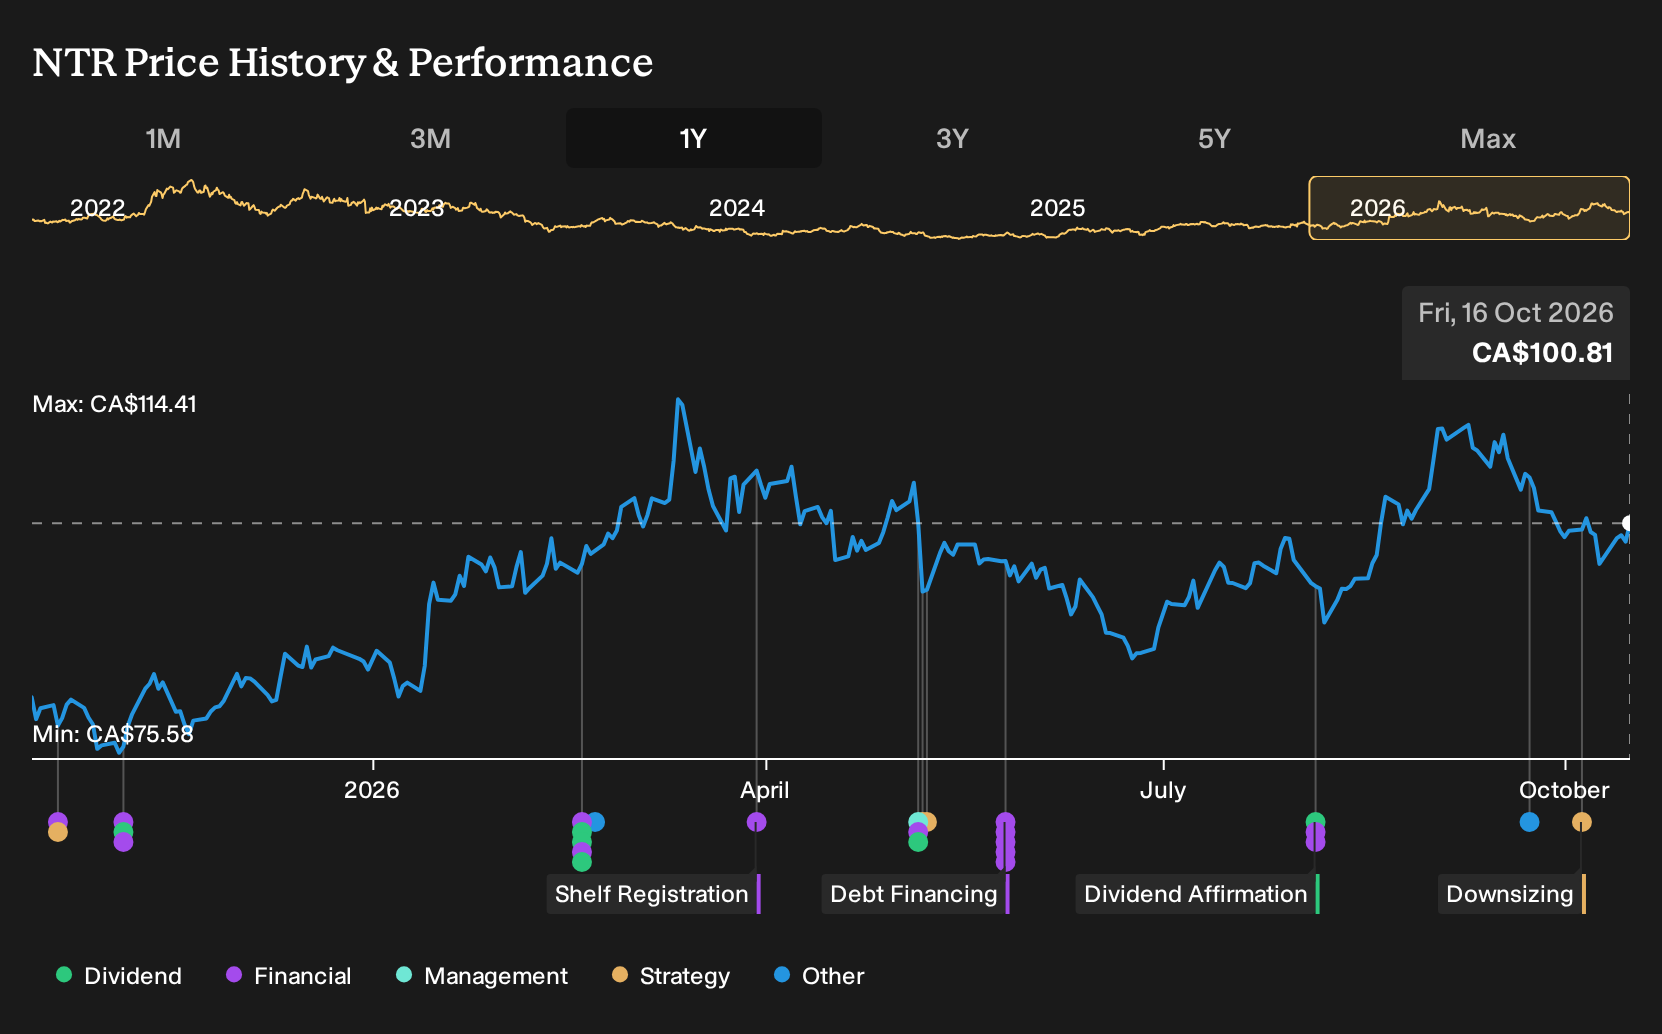Toggle the Other legend filter
The height and width of the screenshot is (1034, 1662).
click(818, 976)
